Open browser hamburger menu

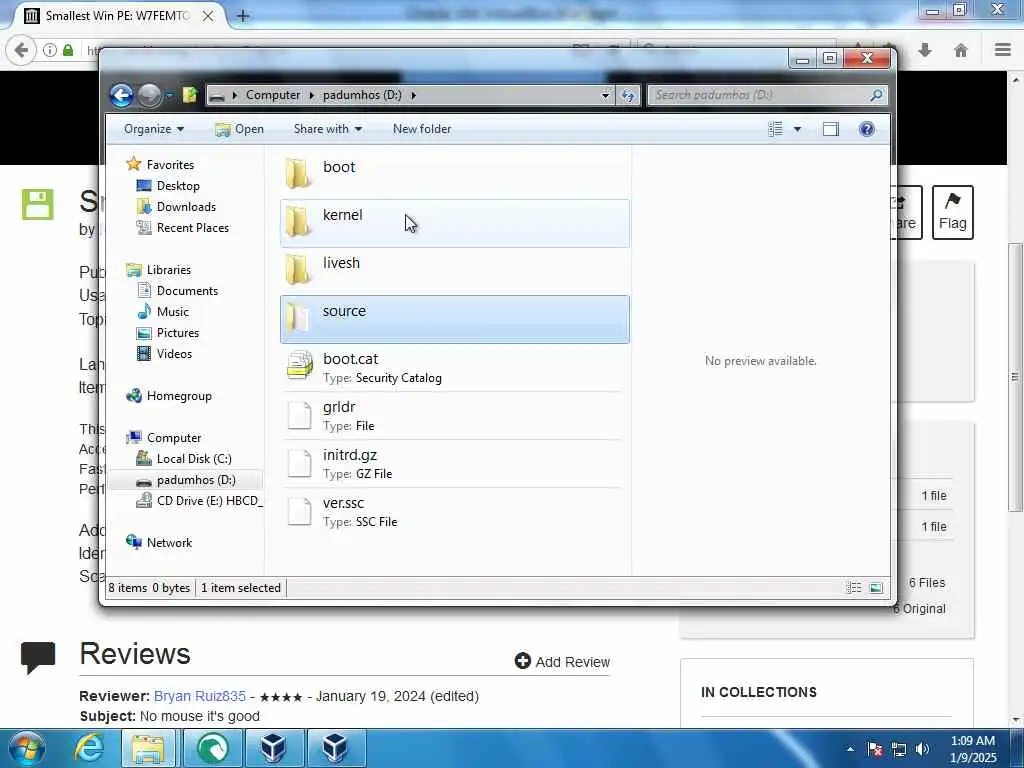[x=1002, y=50]
